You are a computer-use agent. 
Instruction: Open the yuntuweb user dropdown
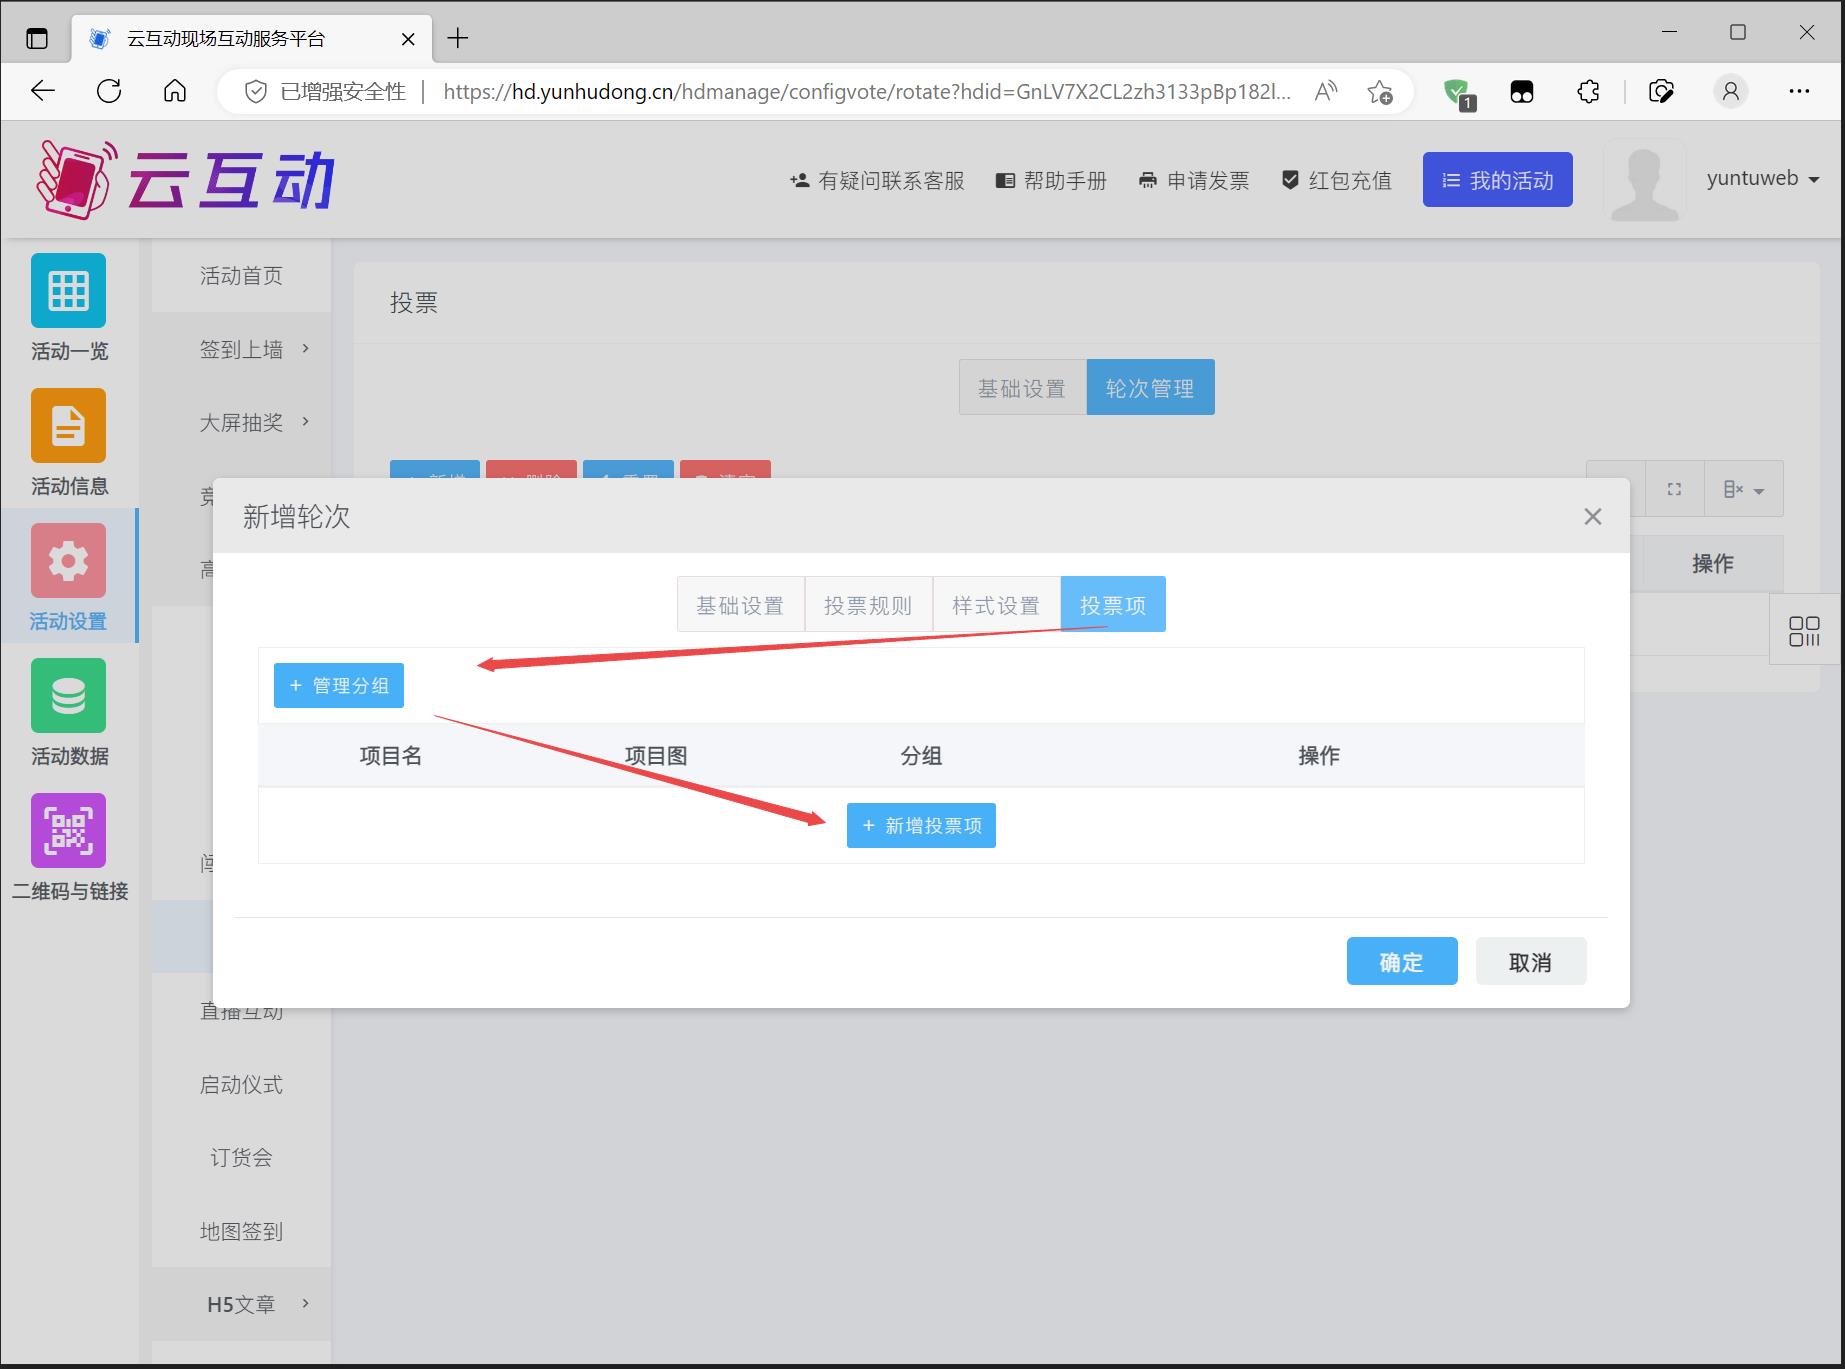click(1762, 179)
